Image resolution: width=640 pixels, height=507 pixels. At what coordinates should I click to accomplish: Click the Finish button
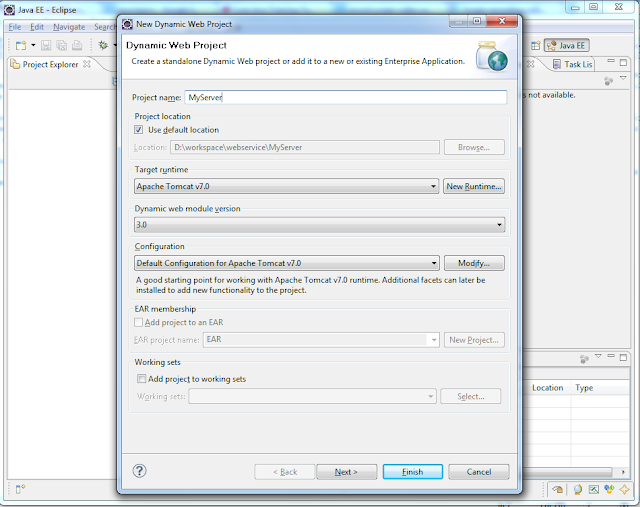click(413, 472)
